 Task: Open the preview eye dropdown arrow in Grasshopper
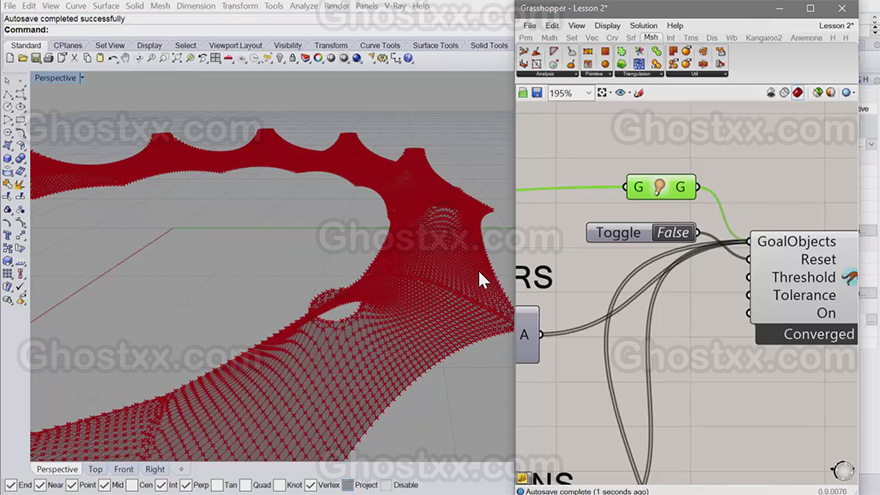tap(630, 93)
